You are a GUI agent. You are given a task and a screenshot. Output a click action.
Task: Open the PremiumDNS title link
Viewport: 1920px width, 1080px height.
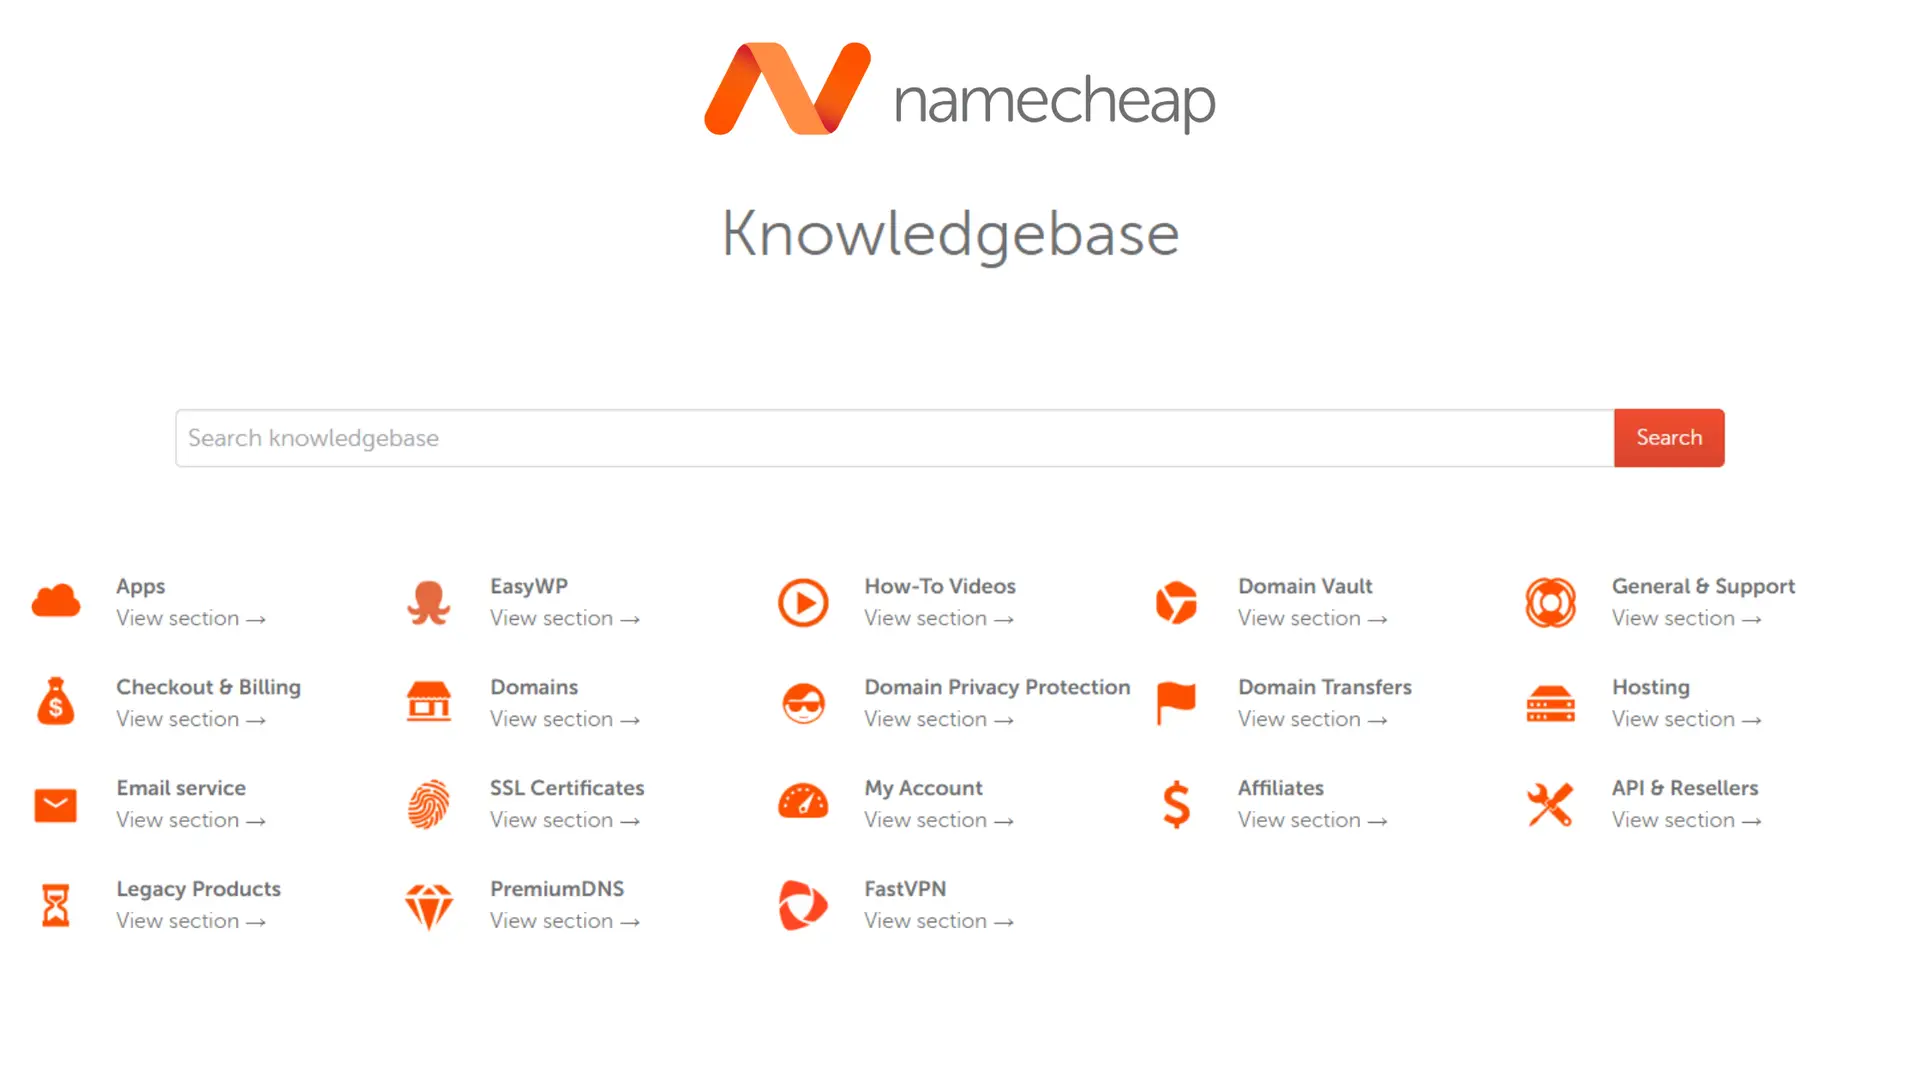pos(557,889)
